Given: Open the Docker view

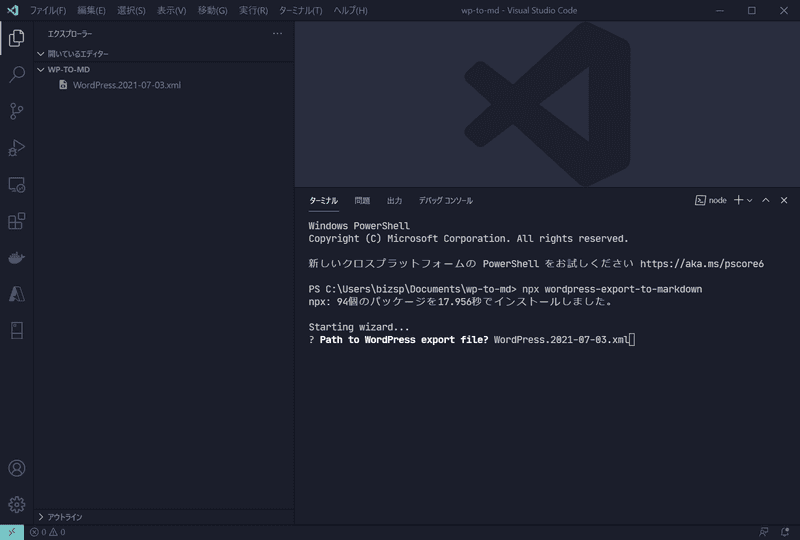Looking at the screenshot, I should [17, 258].
